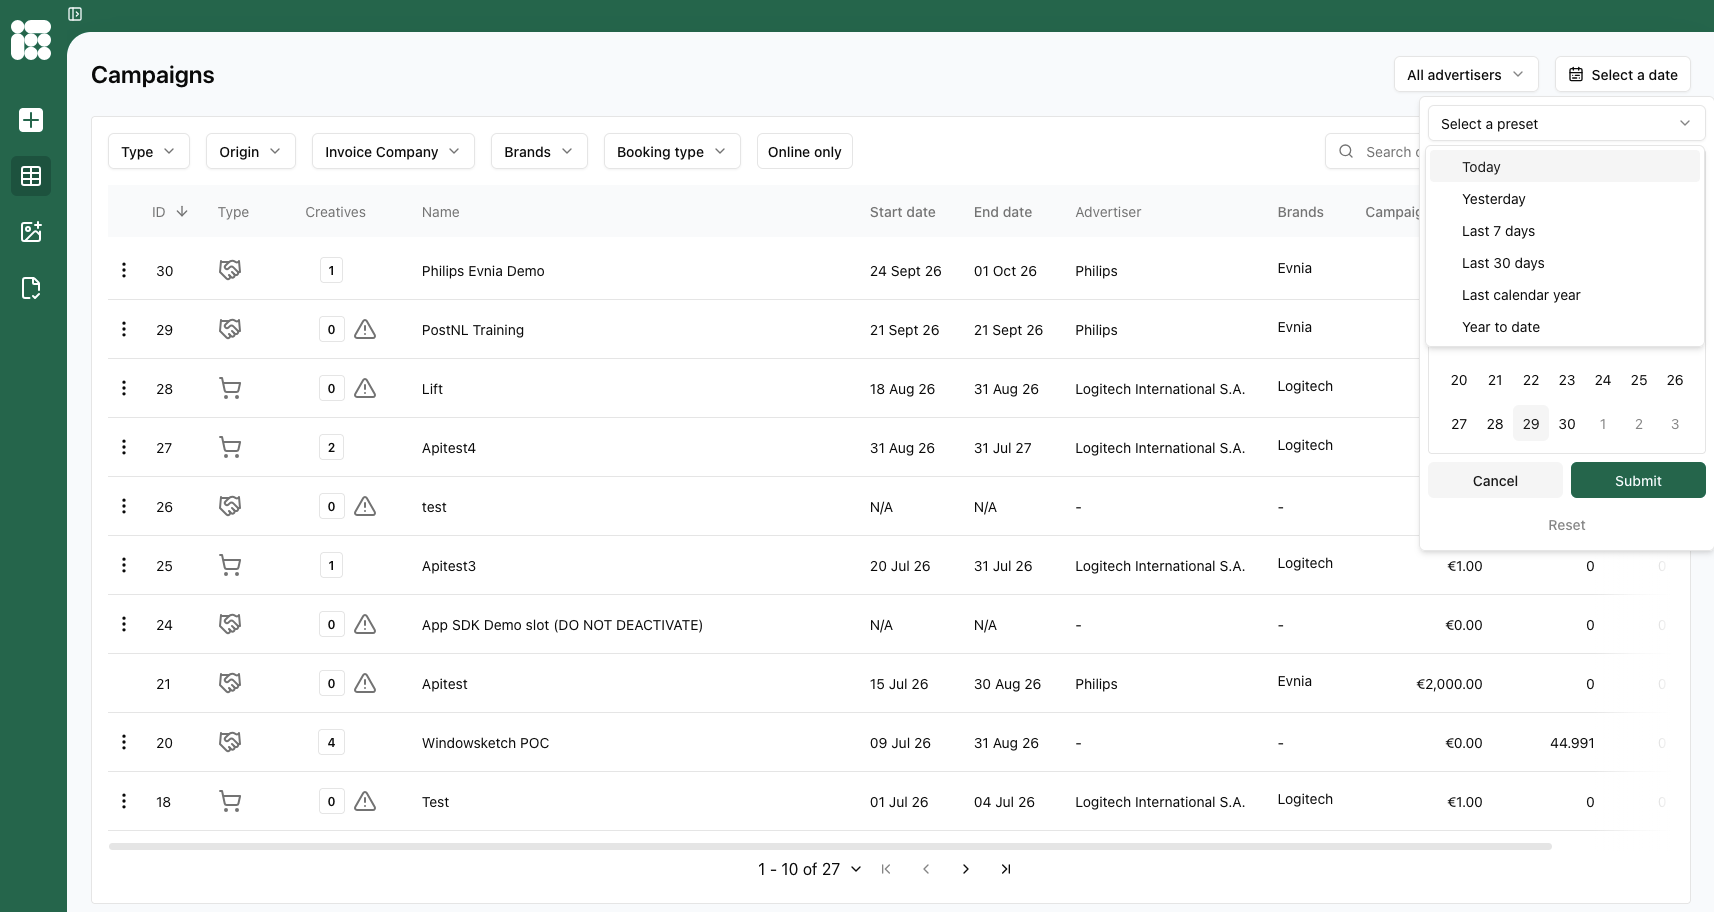The image size is (1714, 912).
Task: Toggle the Online only filter
Action: click(x=805, y=151)
